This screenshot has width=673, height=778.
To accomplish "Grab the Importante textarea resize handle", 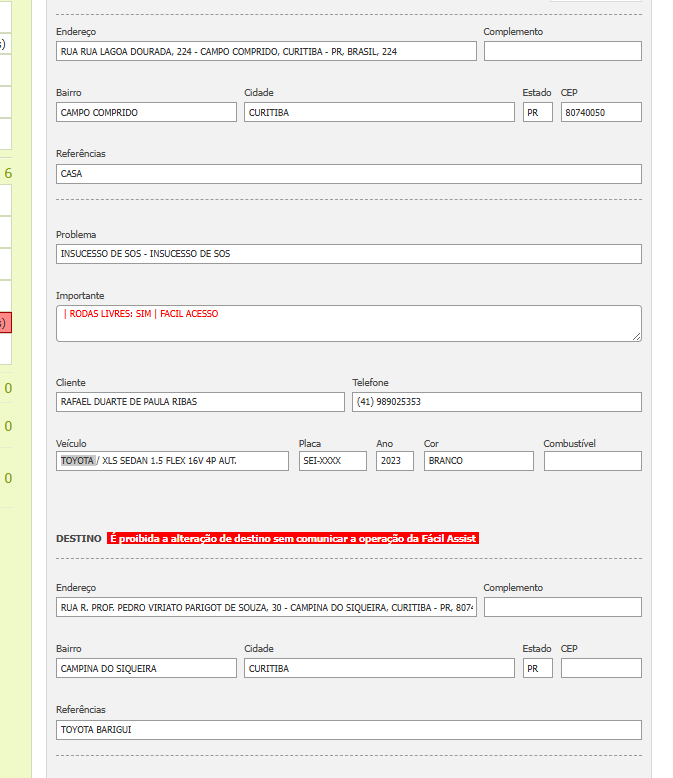I will (637, 337).
